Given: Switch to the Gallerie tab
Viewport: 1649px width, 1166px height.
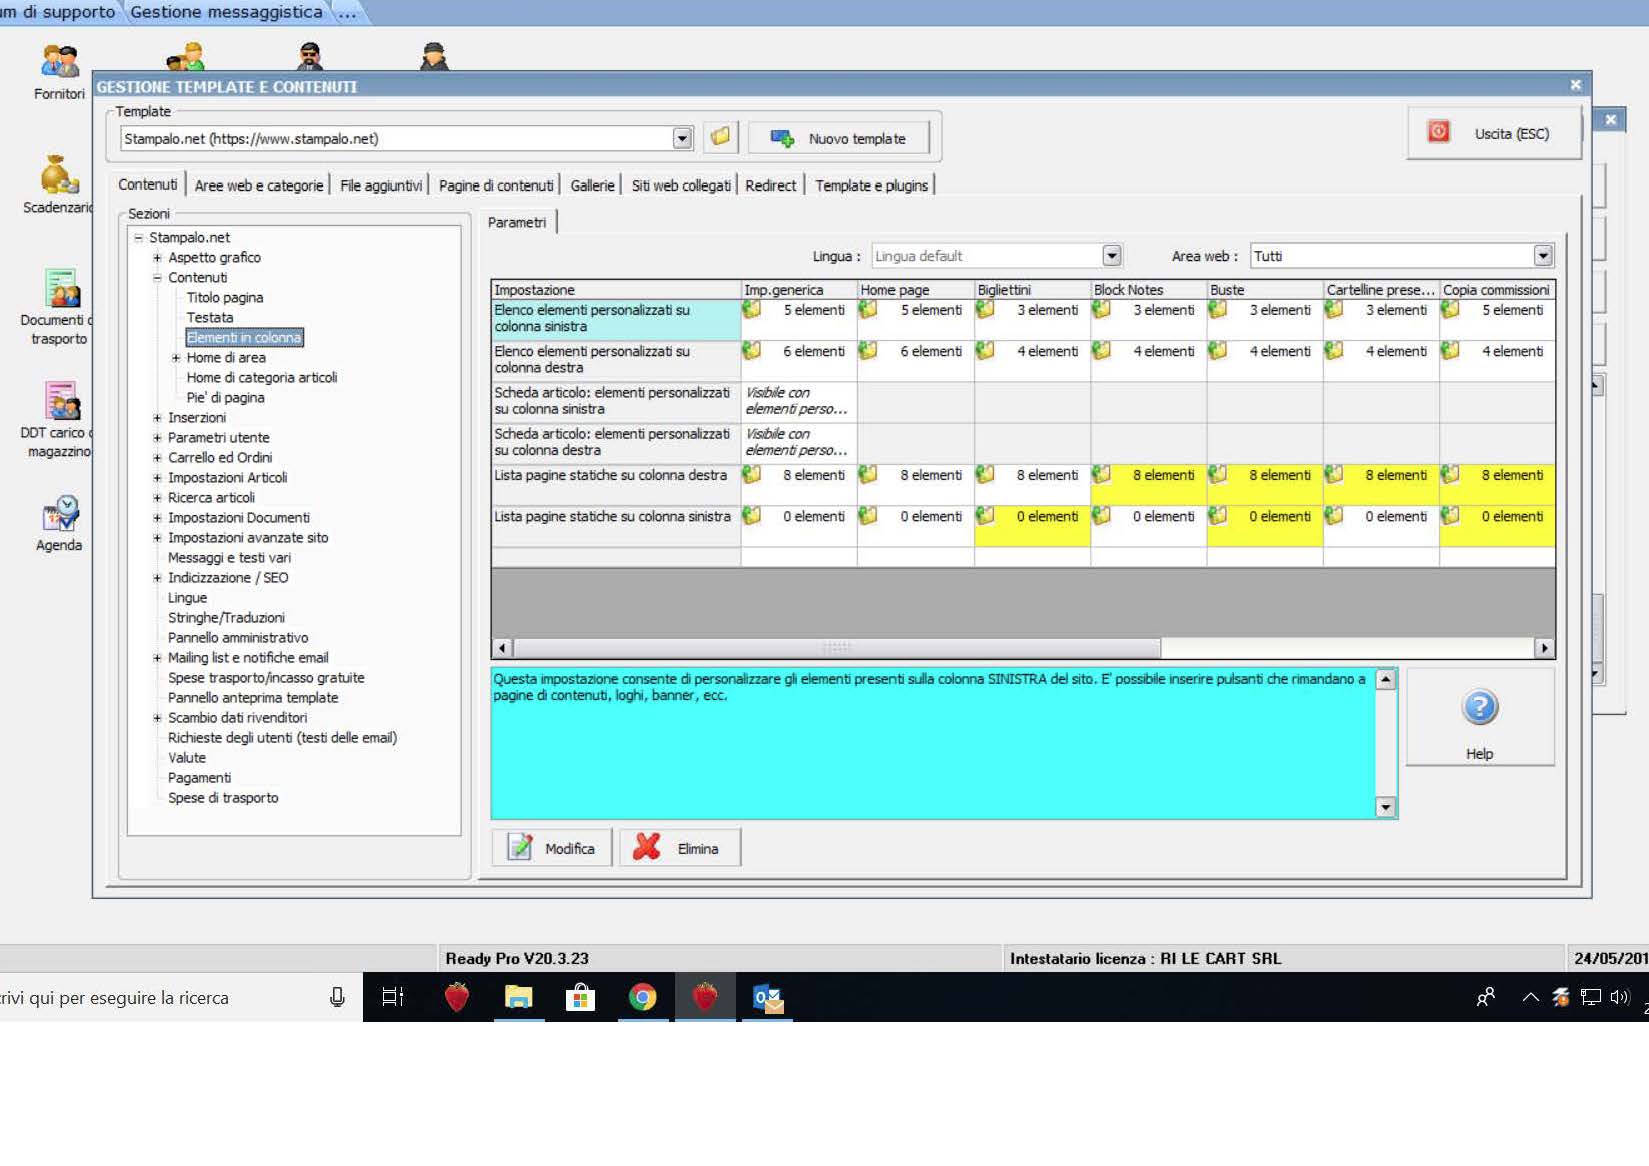Looking at the screenshot, I should coord(592,186).
